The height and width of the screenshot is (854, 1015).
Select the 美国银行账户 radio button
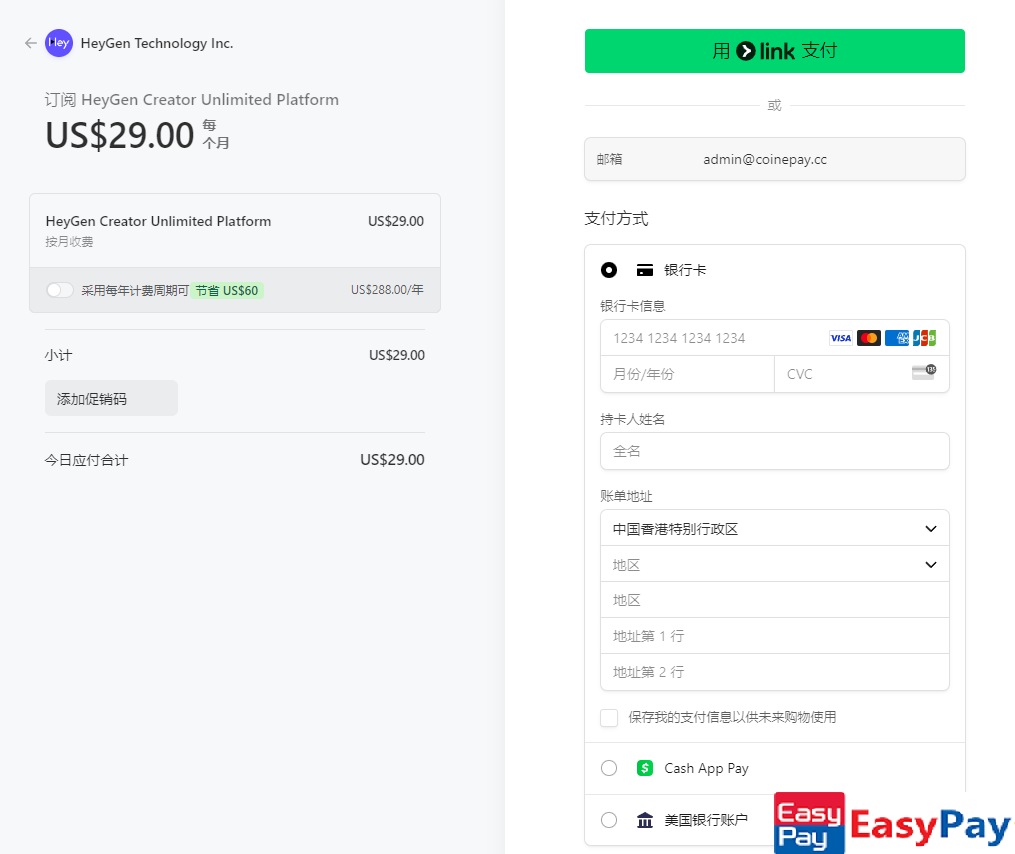pos(609,820)
